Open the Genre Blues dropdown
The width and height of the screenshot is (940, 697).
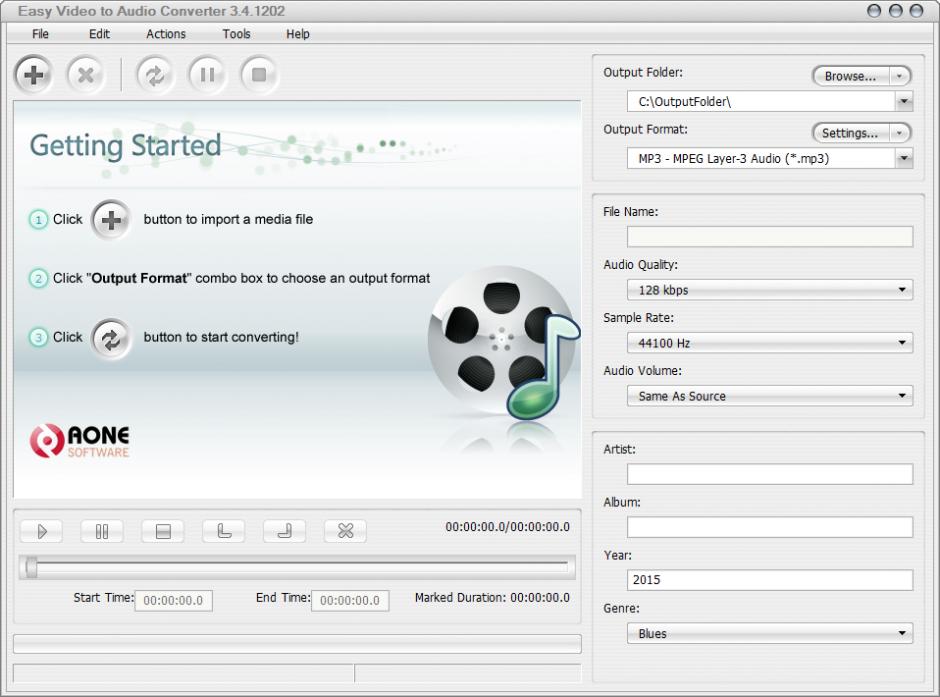tap(770, 633)
